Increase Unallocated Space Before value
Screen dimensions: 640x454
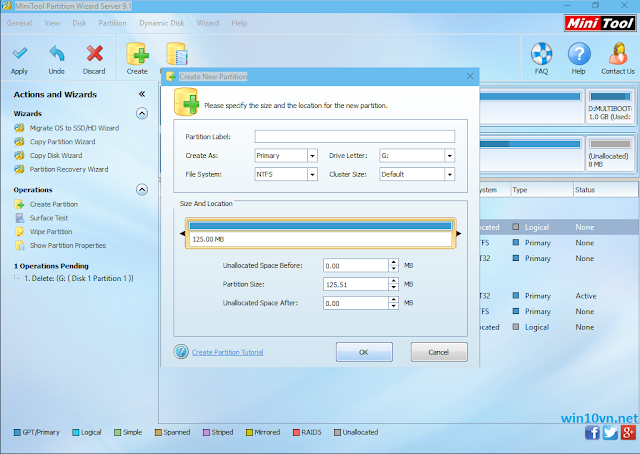click(393, 262)
